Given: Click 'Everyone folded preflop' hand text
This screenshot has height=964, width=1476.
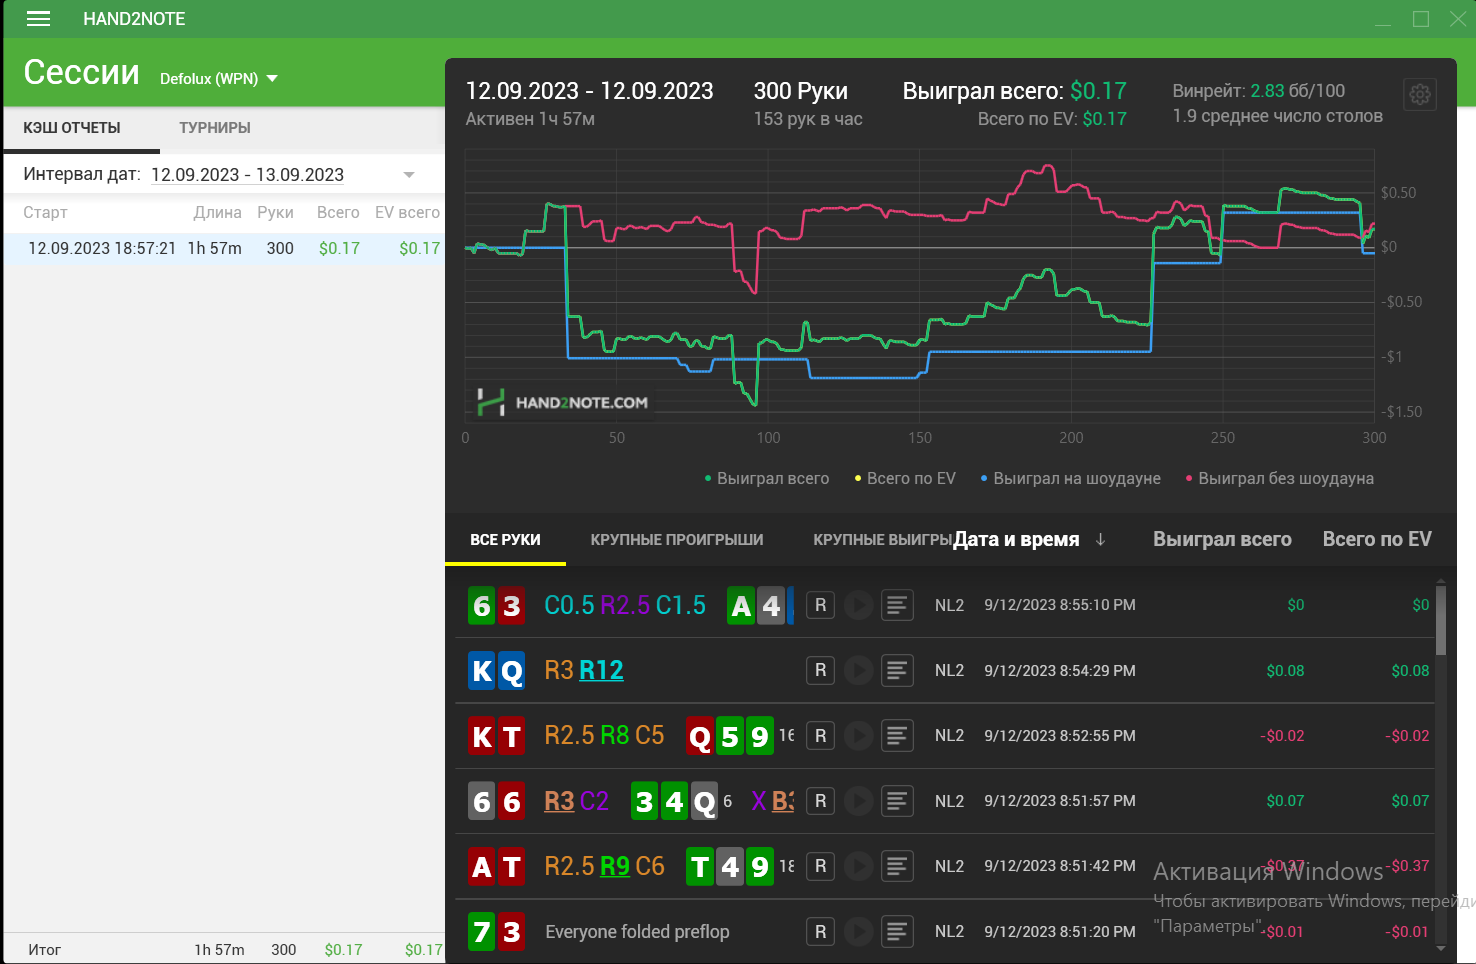Looking at the screenshot, I should (637, 932).
